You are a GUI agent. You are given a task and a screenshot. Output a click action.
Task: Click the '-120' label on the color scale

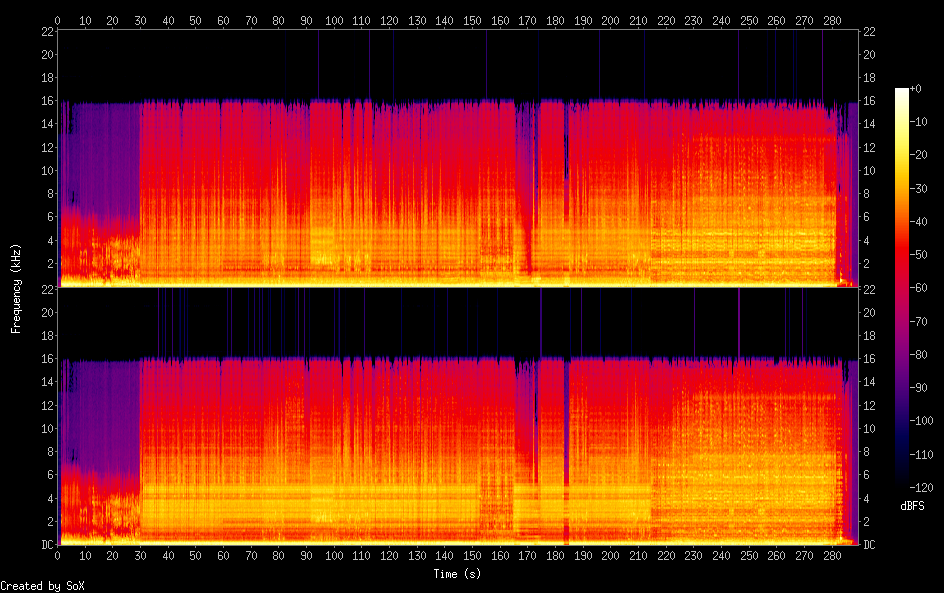point(922,488)
